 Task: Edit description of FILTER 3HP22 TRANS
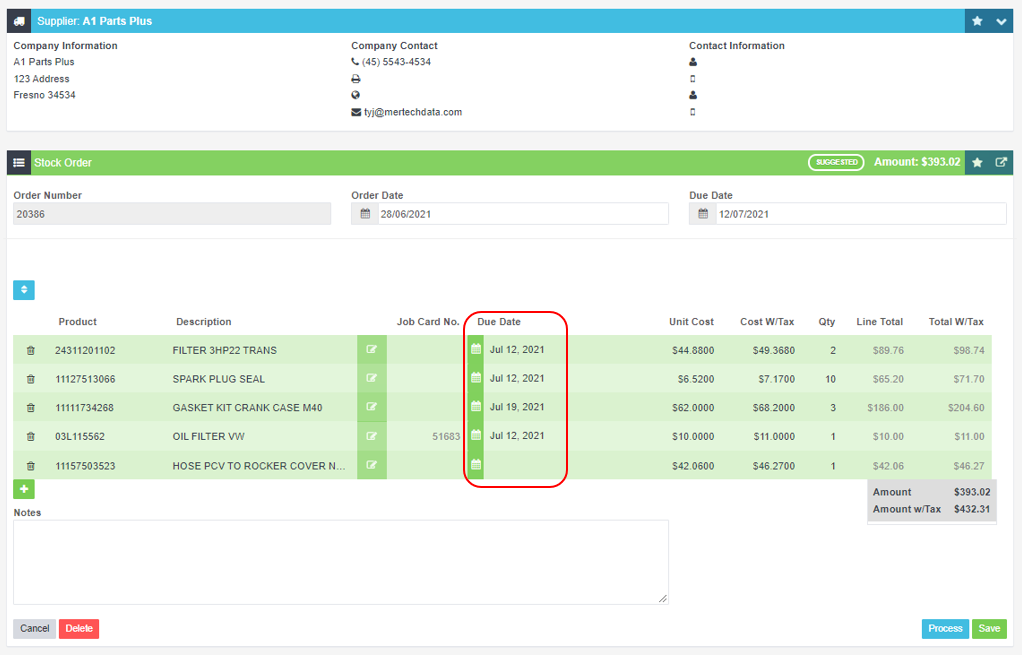372,350
